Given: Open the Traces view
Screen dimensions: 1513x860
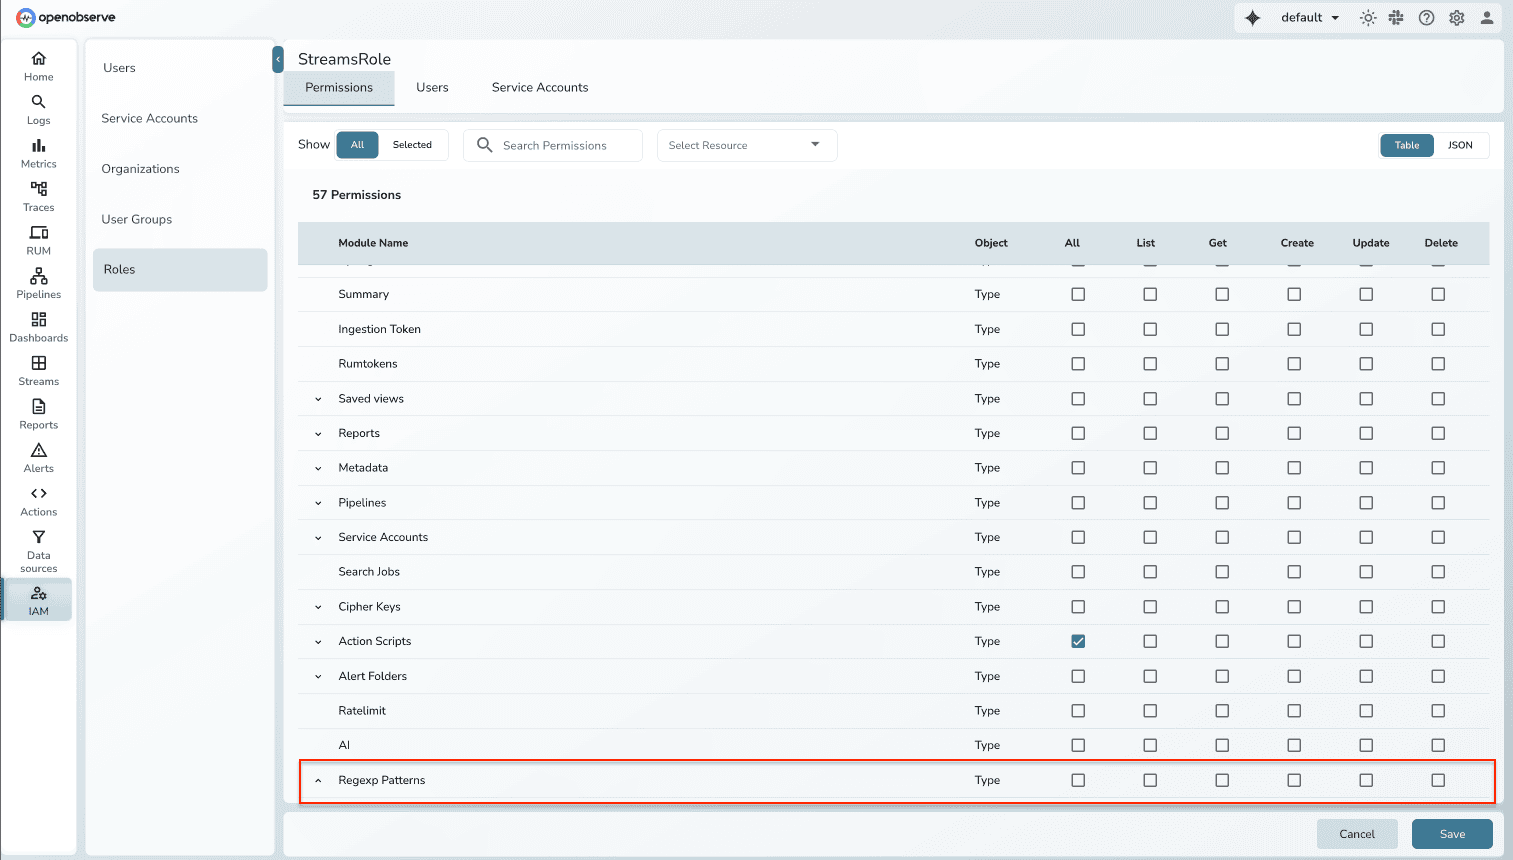Looking at the screenshot, I should [x=38, y=196].
